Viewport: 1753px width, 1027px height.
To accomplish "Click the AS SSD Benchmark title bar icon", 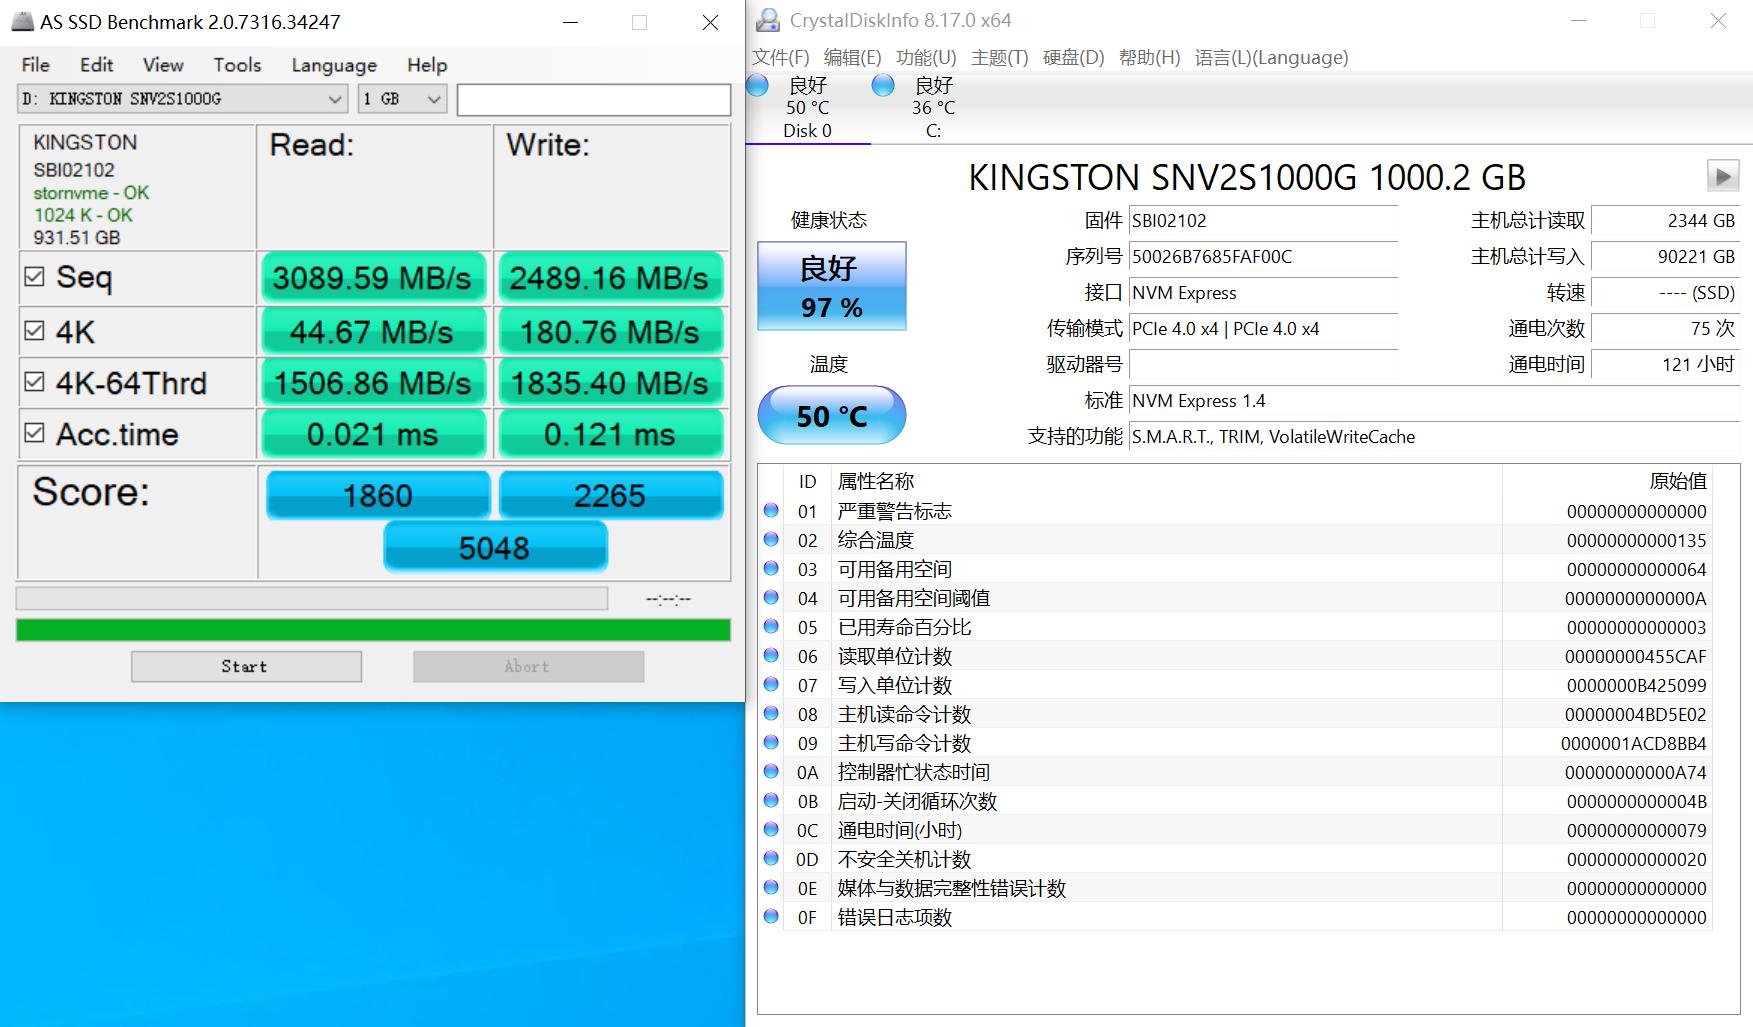I will click(21, 21).
